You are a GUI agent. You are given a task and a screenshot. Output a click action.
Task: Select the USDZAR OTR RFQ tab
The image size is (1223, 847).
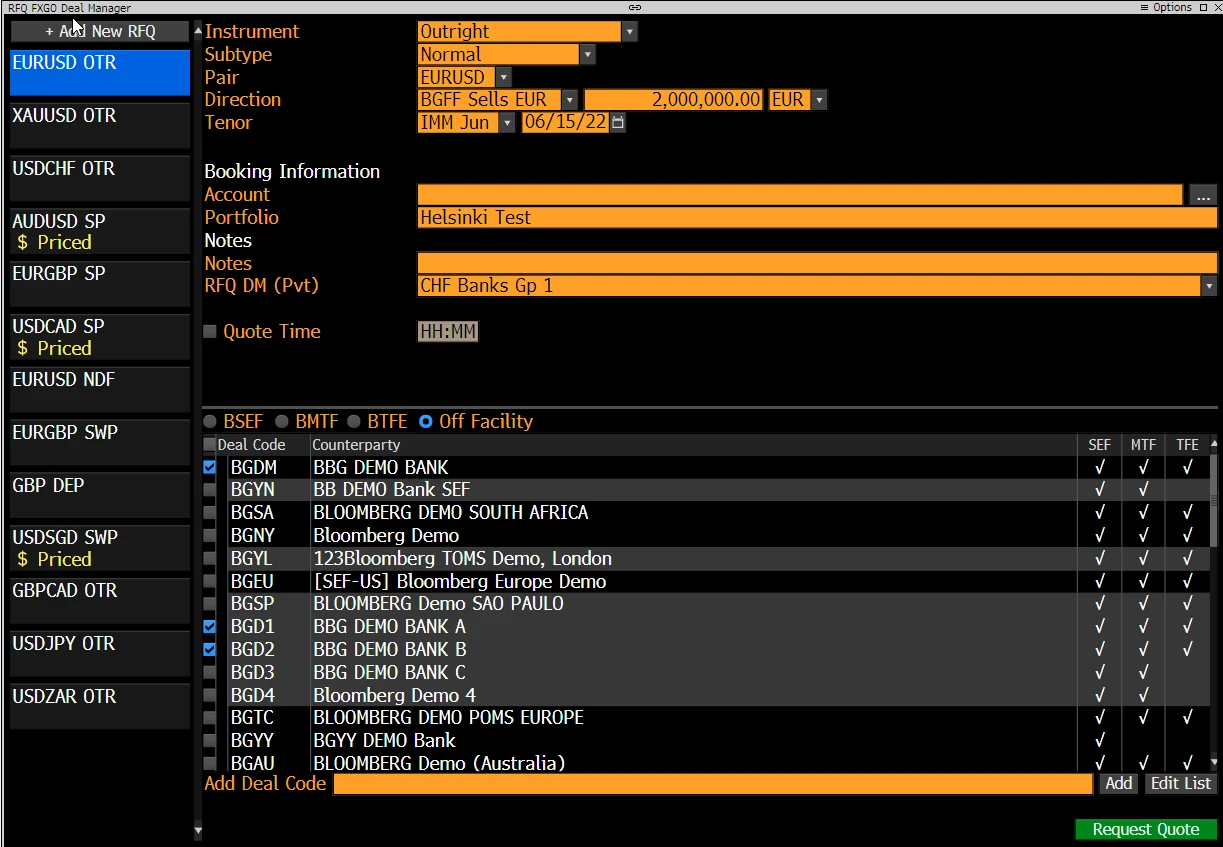point(99,706)
